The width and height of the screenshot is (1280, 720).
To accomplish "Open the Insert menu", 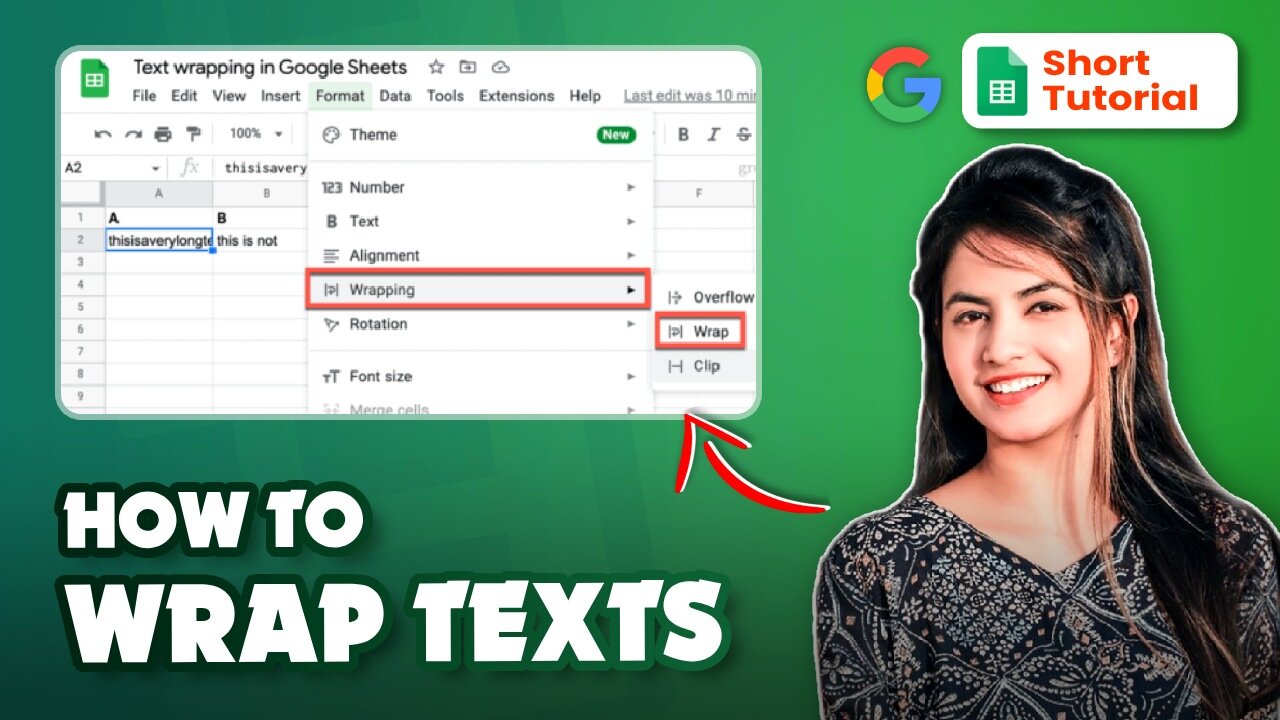I will 281,96.
